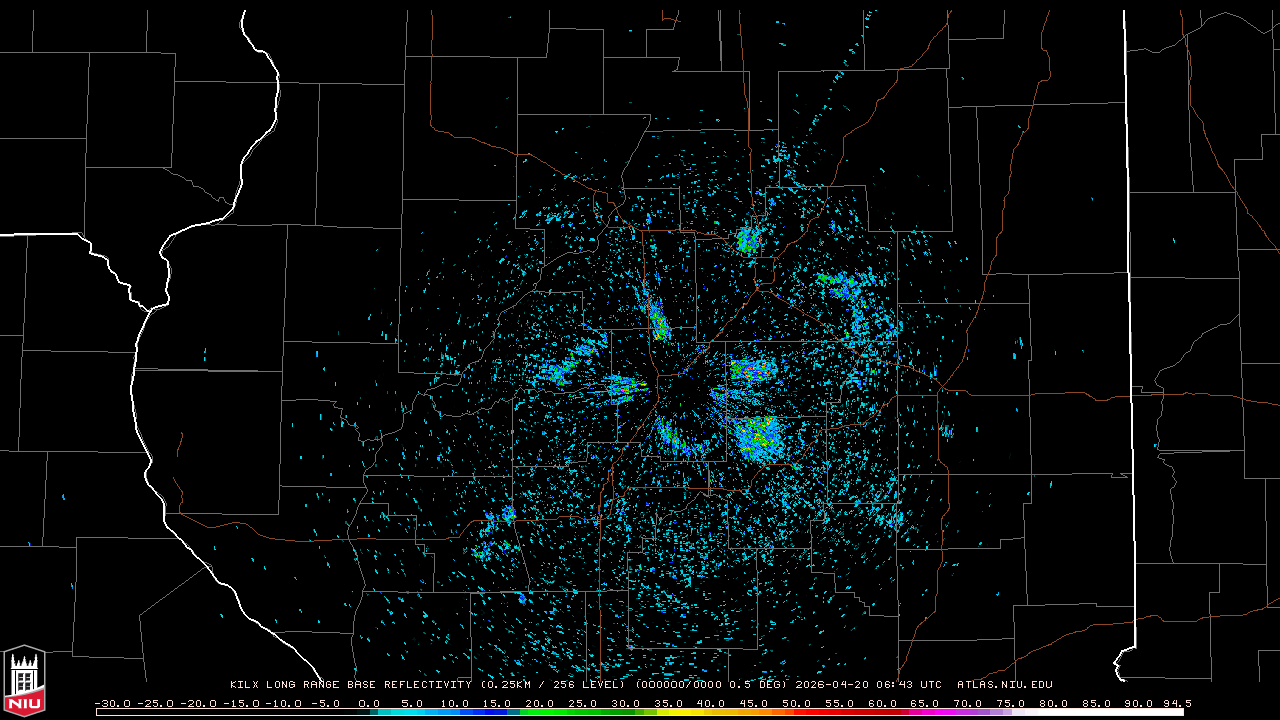
Task: Click the KILX Long Range Base Reflectivity title
Action: [353, 685]
